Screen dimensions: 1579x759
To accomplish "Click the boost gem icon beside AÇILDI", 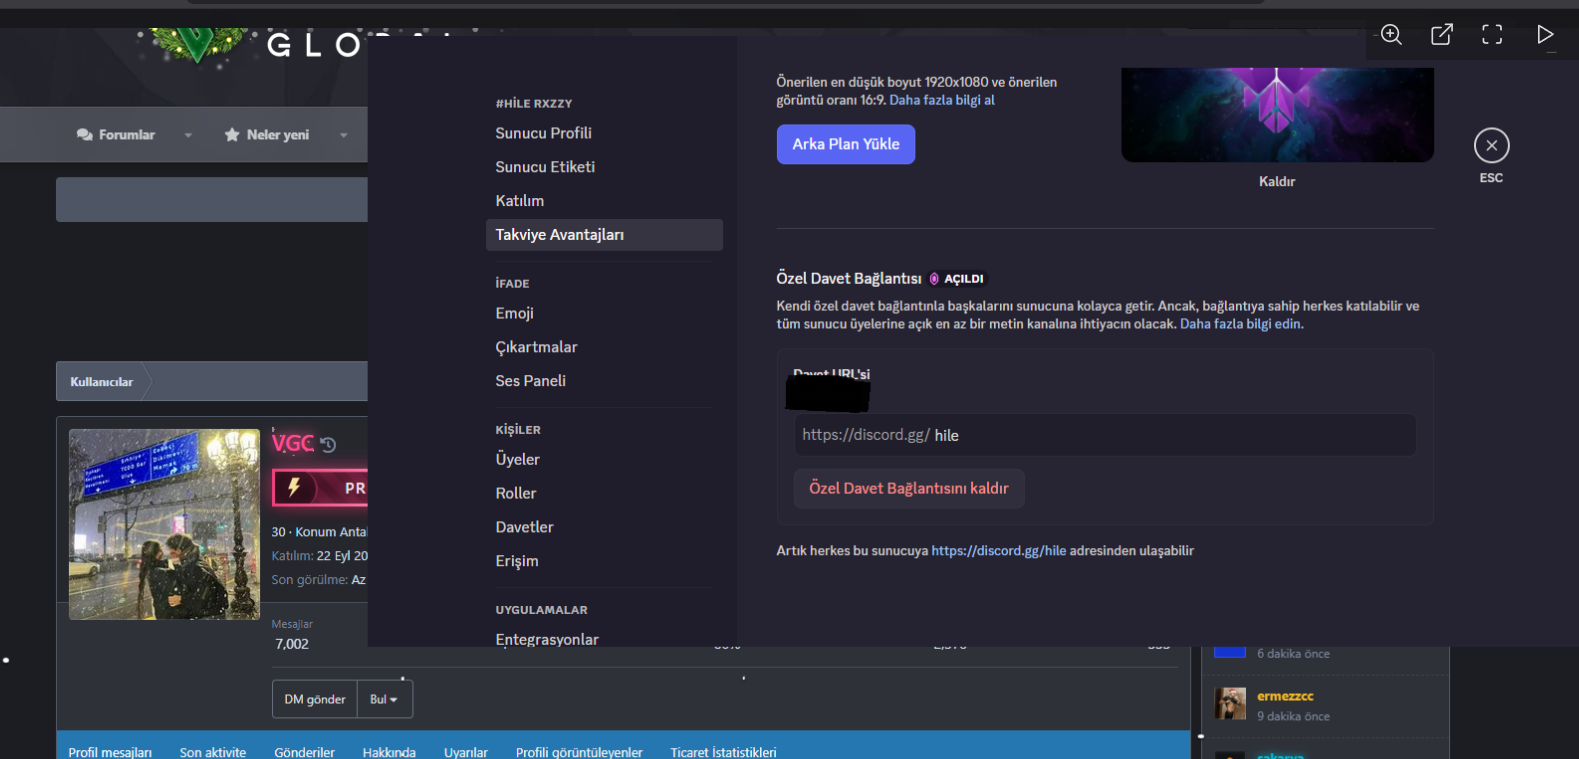I will point(934,279).
